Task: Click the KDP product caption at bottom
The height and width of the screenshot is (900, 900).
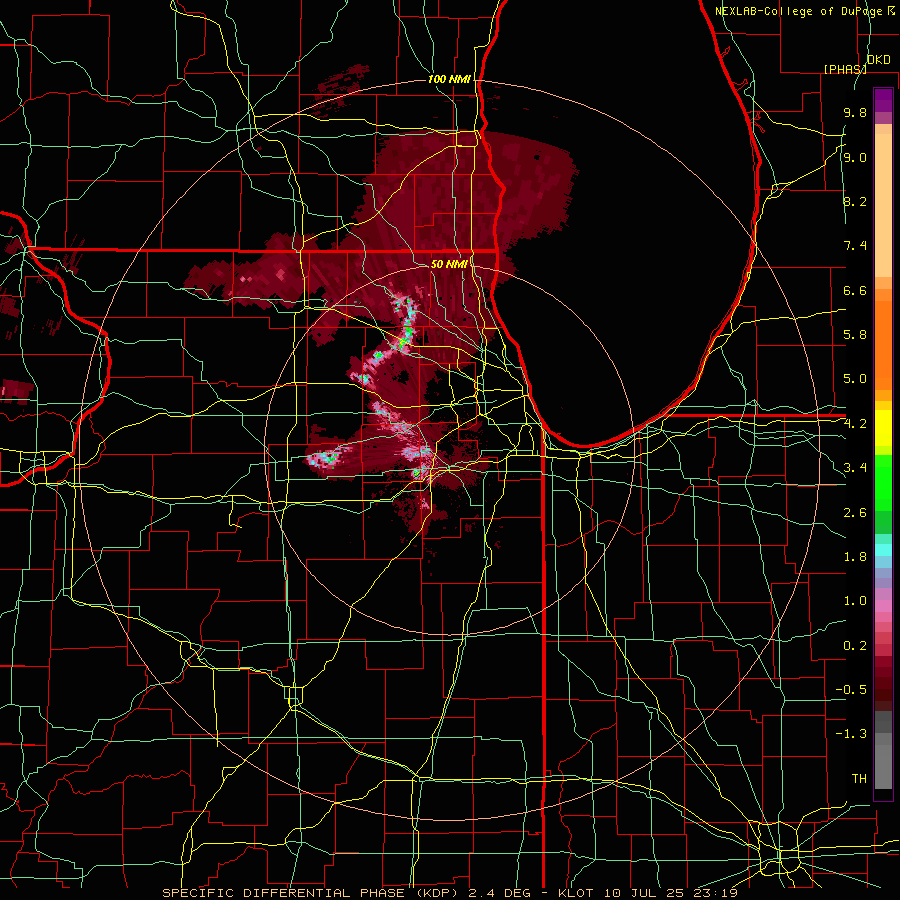Action: (x=449, y=893)
